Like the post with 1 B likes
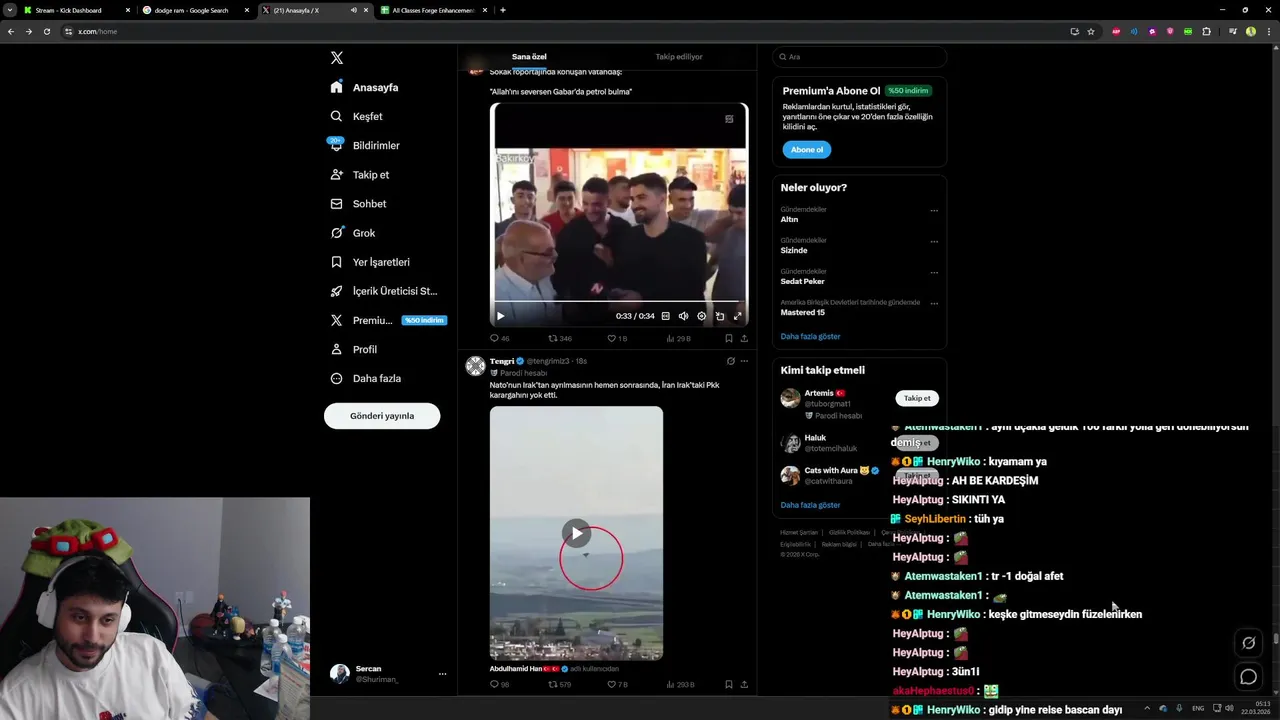The image size is (1280, 720). 618,338
